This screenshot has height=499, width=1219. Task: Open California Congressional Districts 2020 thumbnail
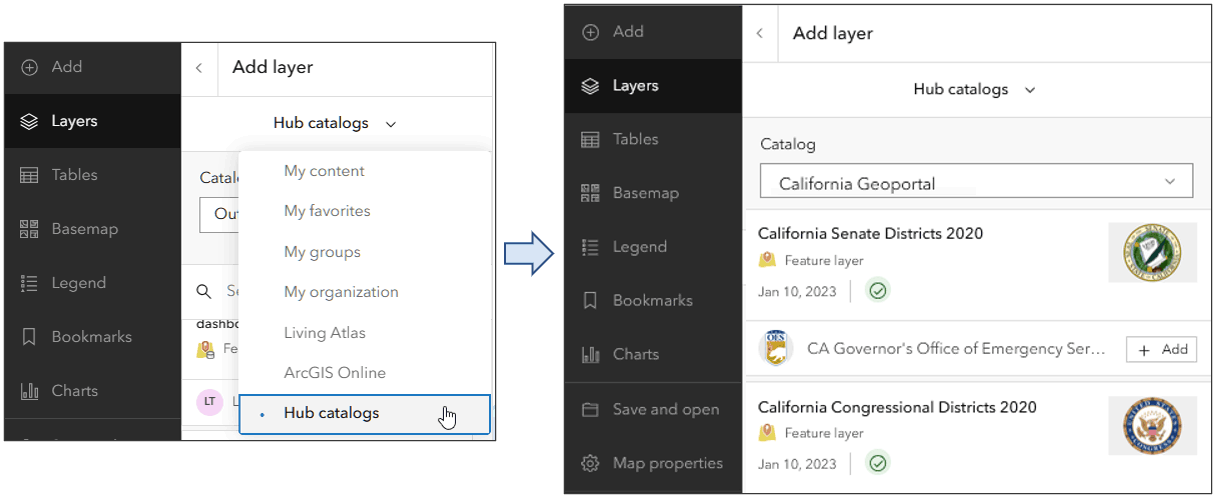click(x=1152, y=426)
